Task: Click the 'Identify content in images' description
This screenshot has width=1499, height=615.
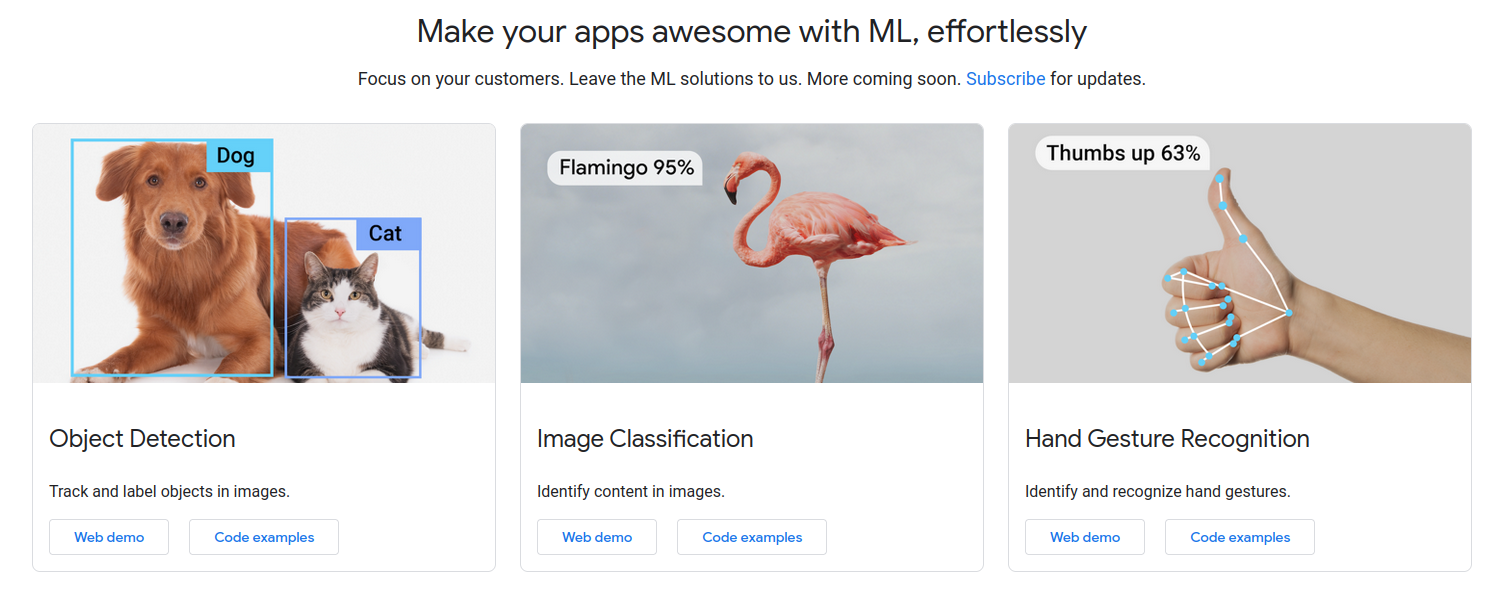Action: [631, 492]
